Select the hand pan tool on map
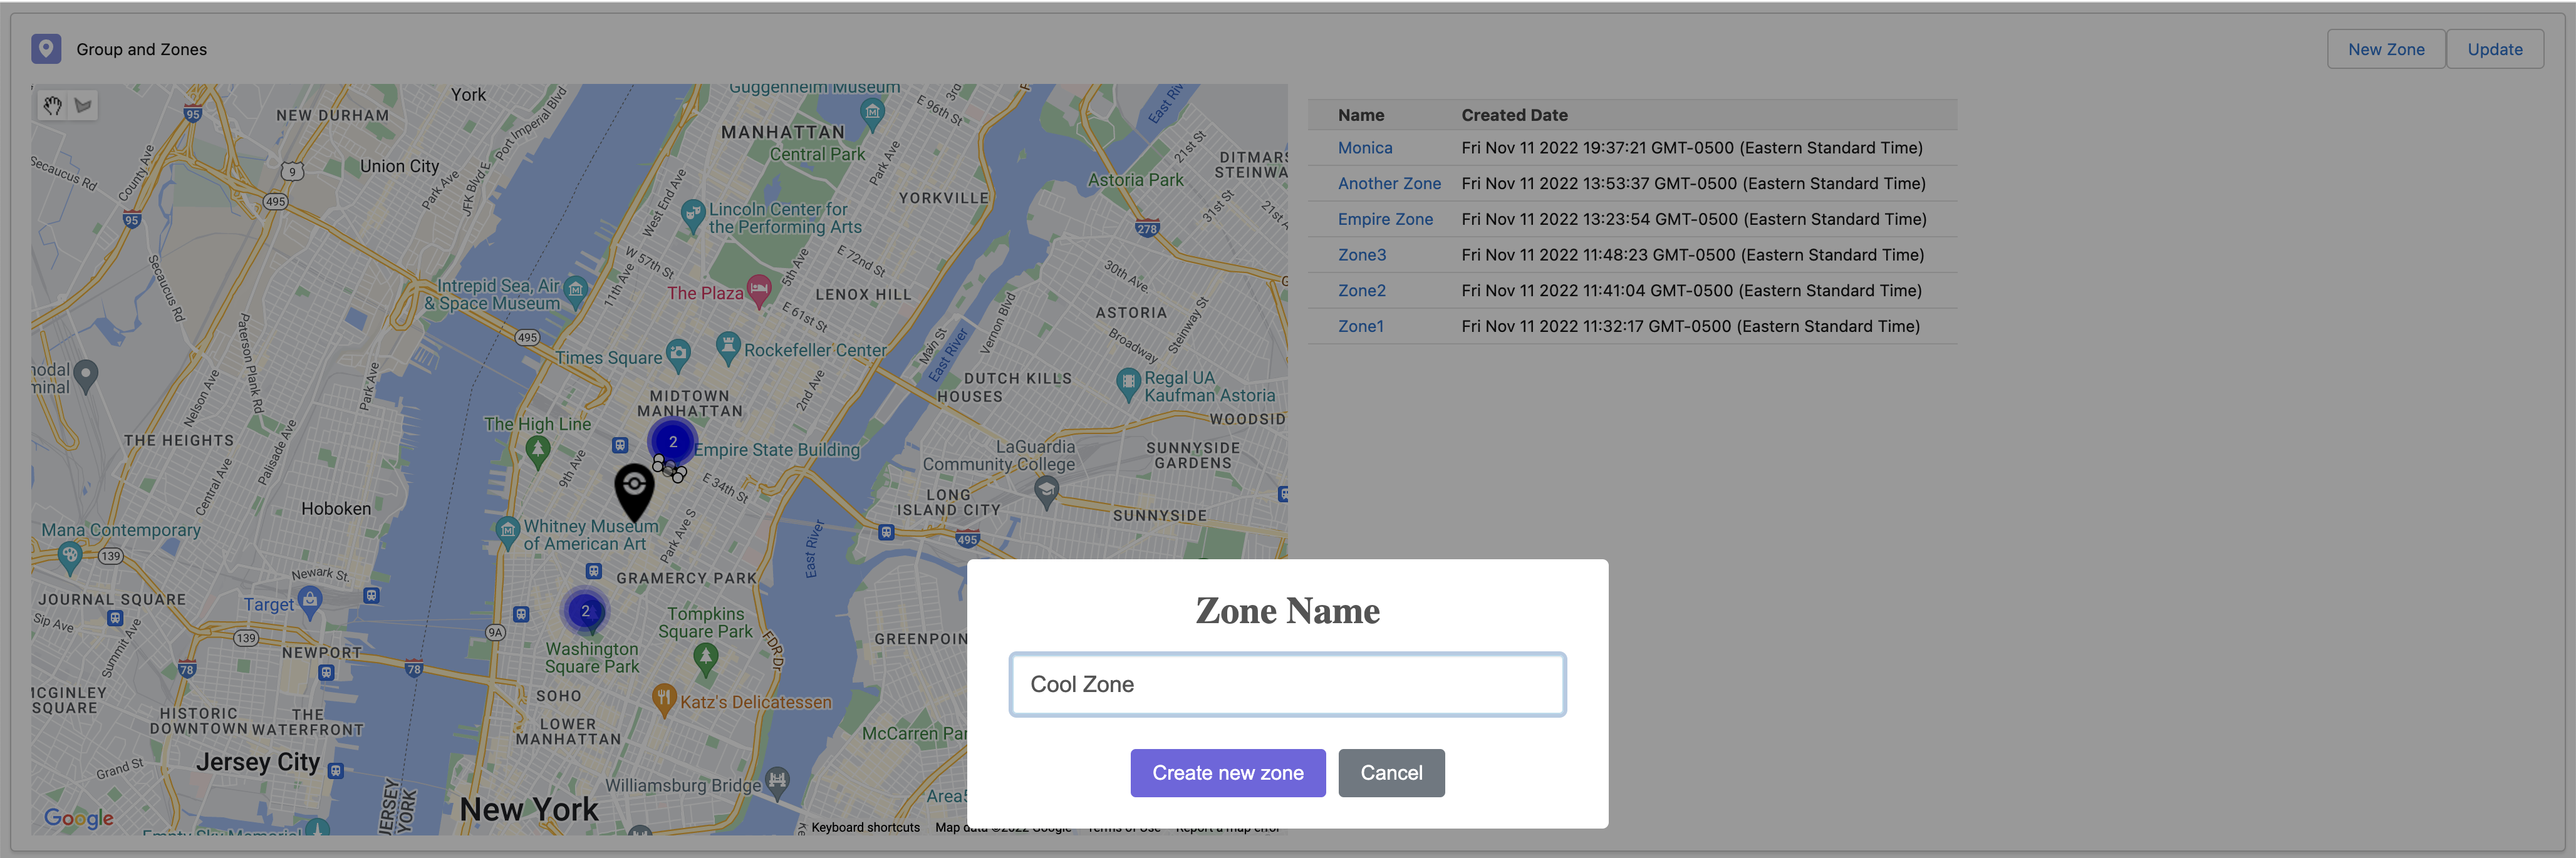Viewport: 2576px width, 858px height. click(x=53, y=105)
